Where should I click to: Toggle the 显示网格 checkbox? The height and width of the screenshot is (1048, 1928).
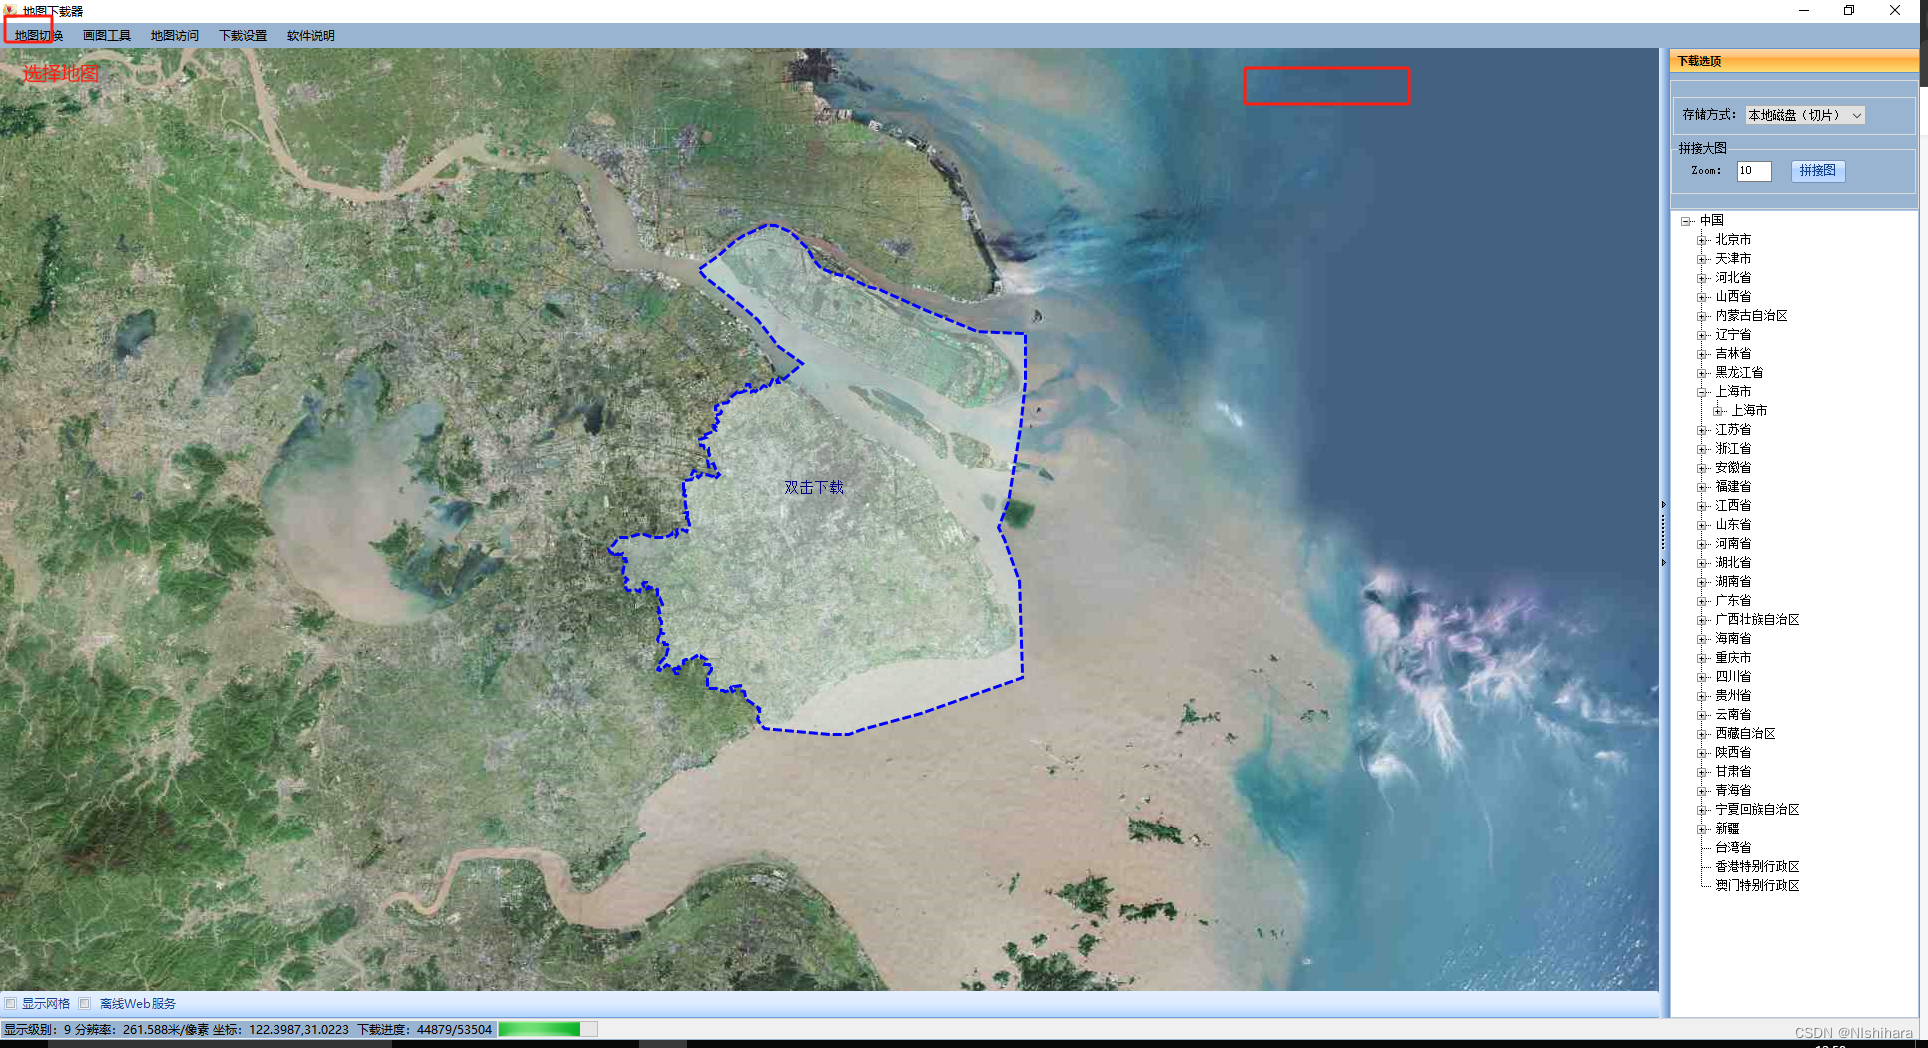tap(11, 1003)
